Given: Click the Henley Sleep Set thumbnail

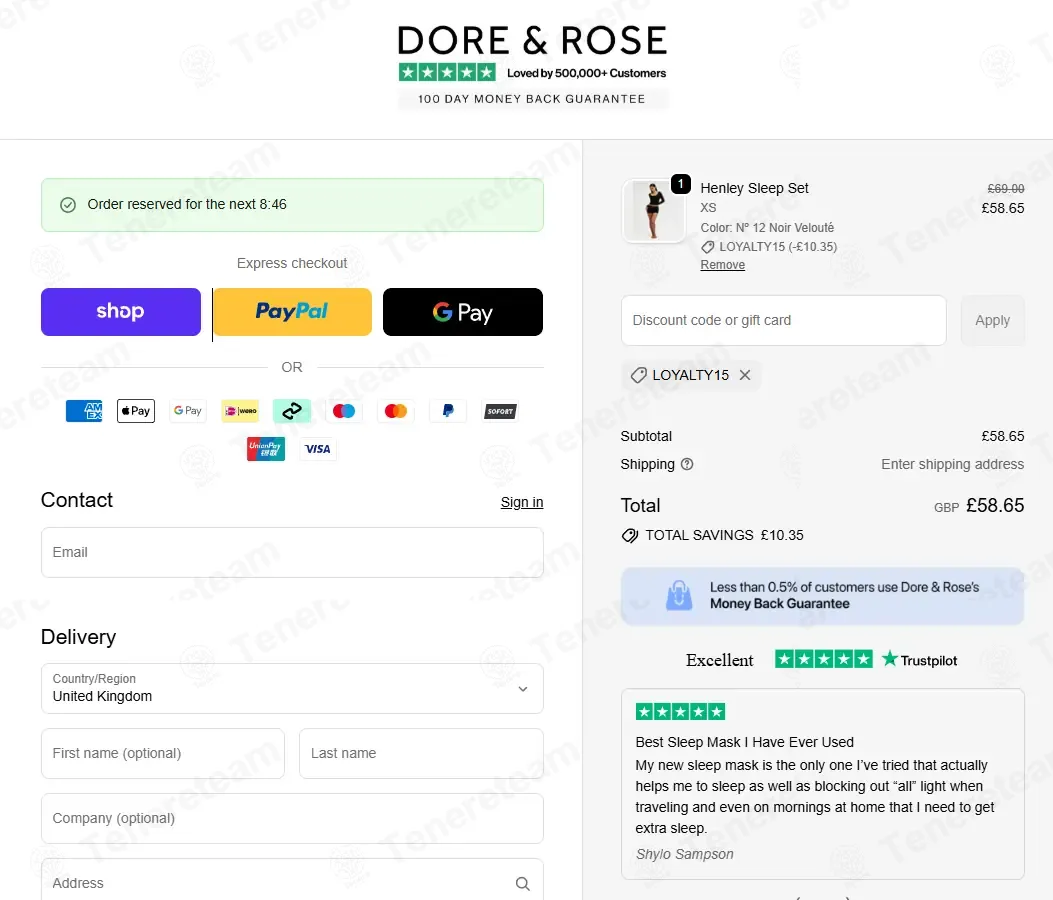Looking at the screenshot, I should click(x=653, y=210).
